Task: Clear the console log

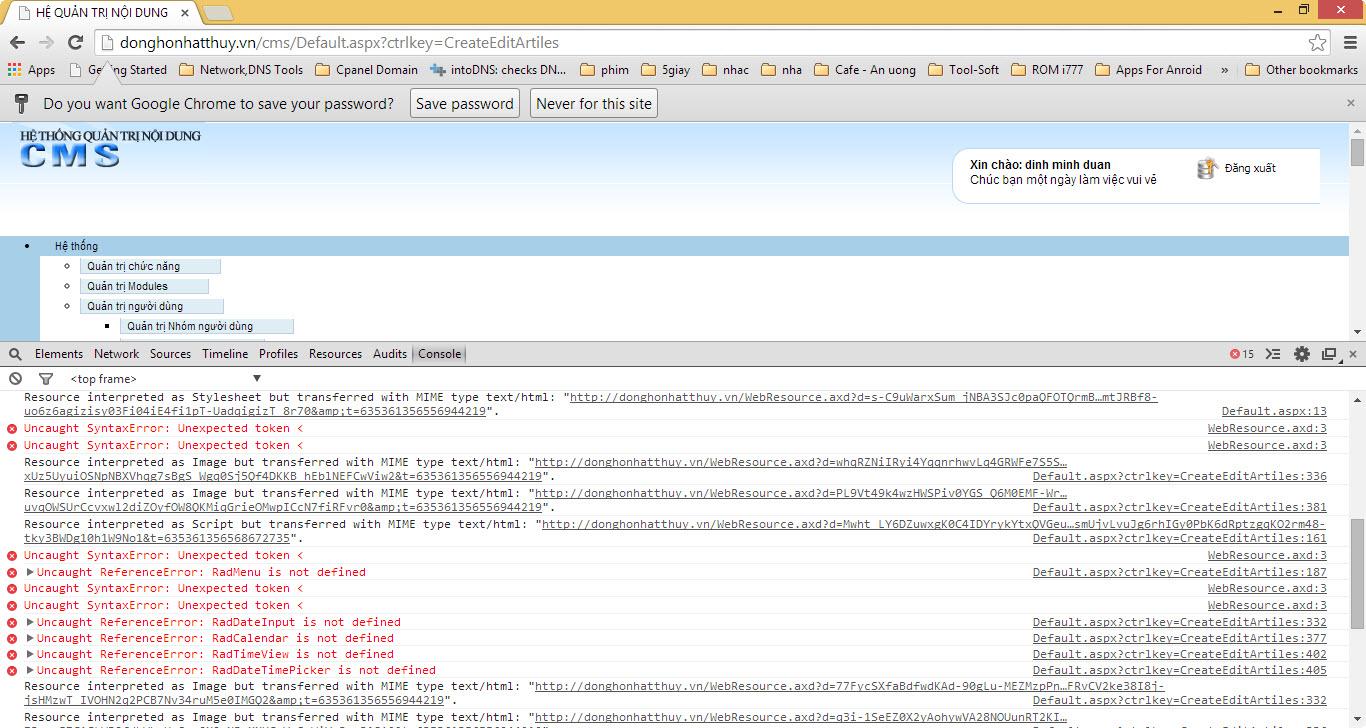Action: (x=15, y=379)
